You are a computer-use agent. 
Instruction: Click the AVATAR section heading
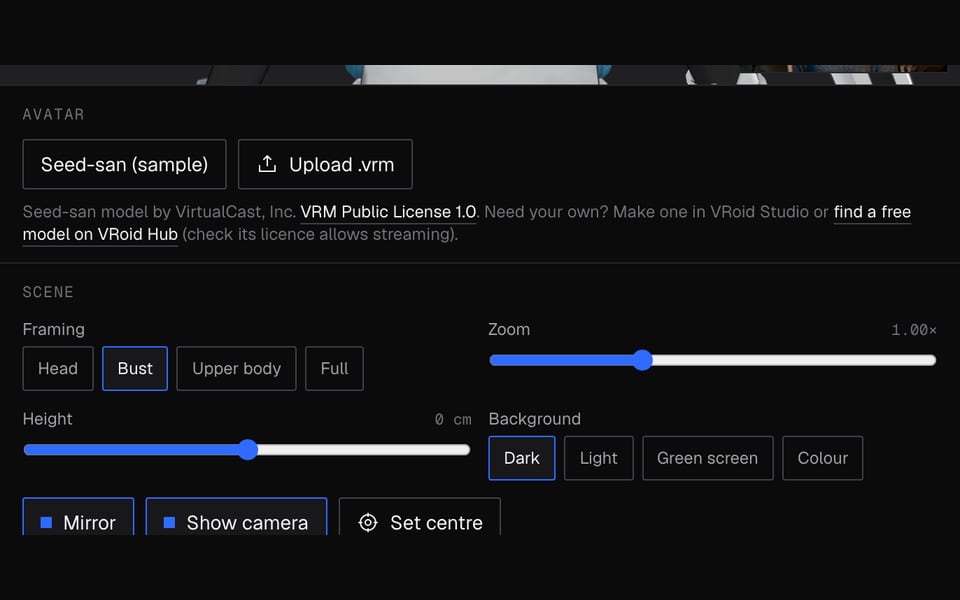tap(53, 114)
